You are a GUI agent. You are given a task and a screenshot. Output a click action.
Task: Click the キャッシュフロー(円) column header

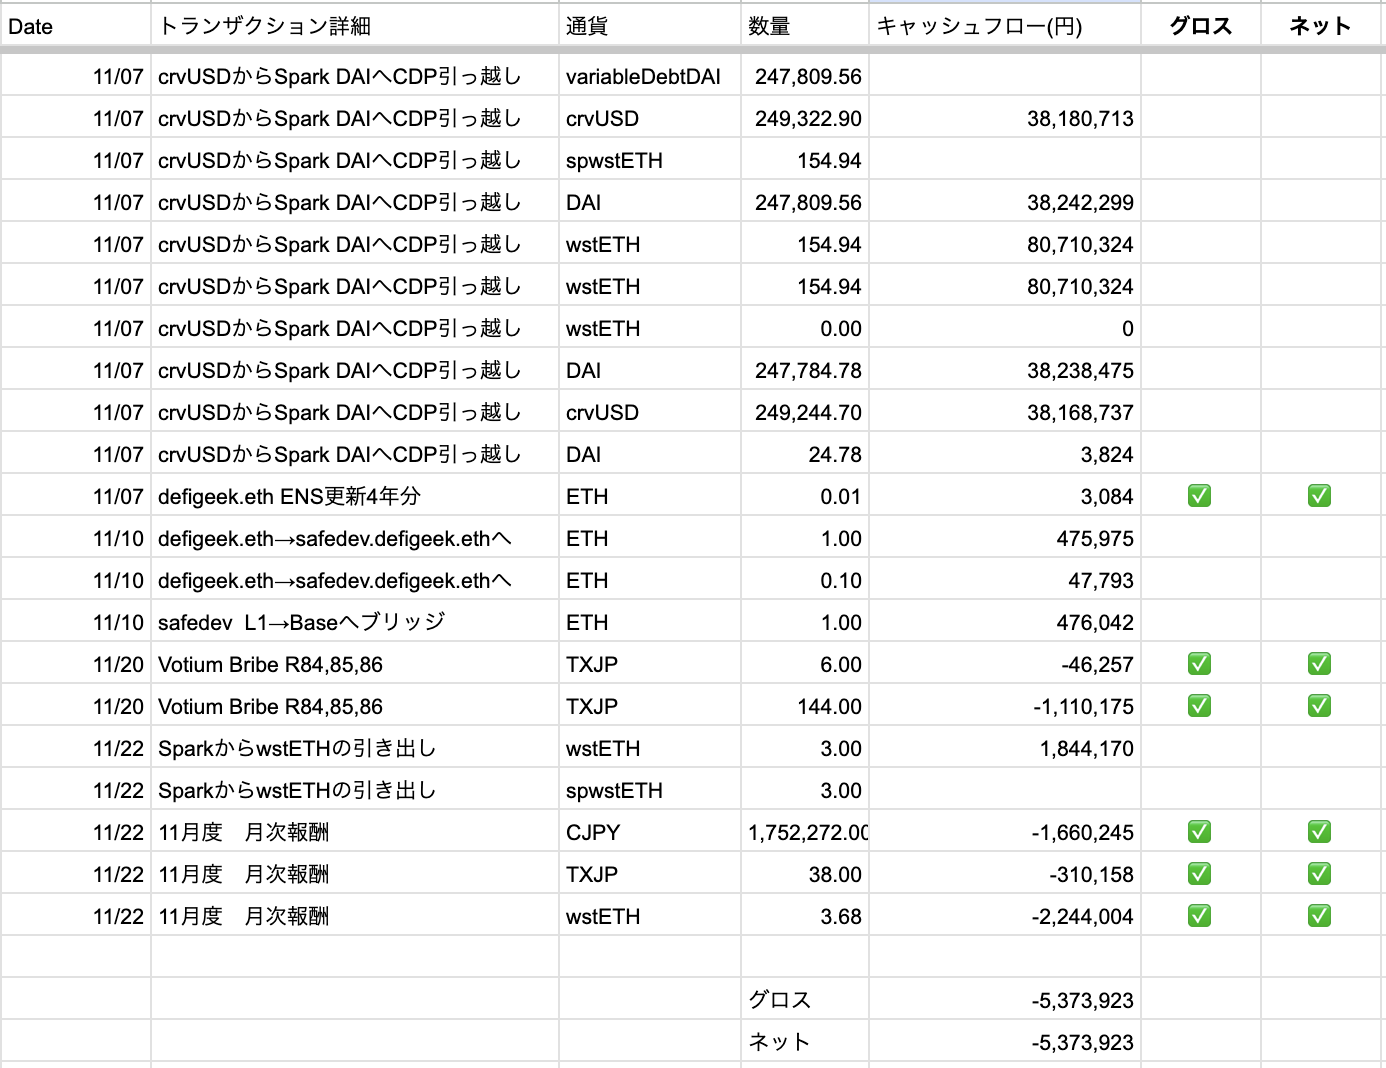pyautogui.click(x=1004, y=27)
